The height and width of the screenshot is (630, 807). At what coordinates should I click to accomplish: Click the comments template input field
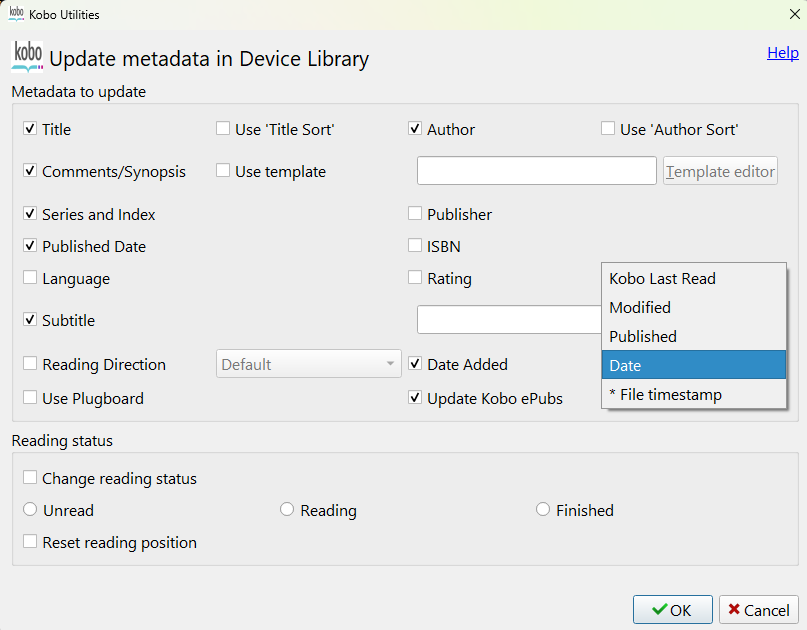[x=537, y=171]
